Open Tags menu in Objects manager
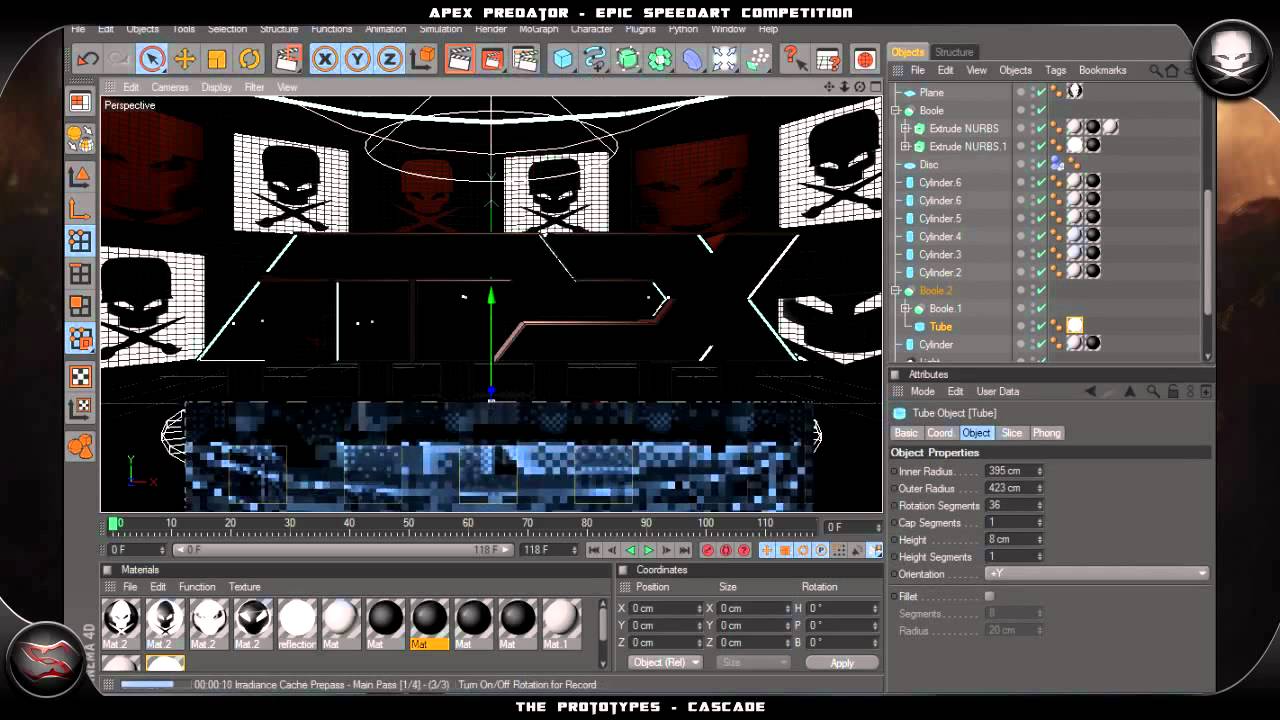1280x720 pixels. click(x=1055, y=70)
